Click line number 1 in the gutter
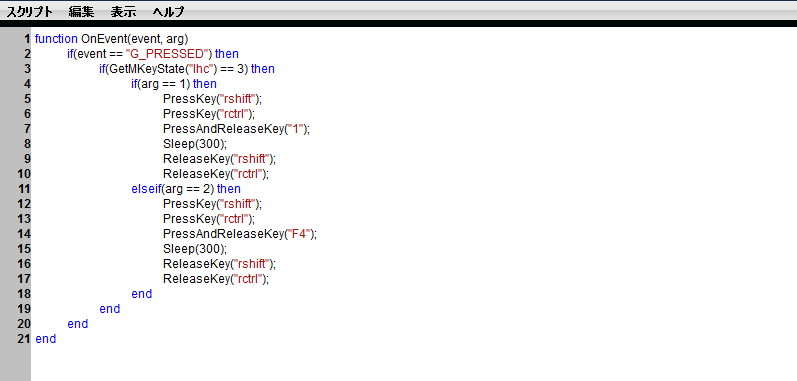Viewport: 797px width, 381px height. [x=26, y=39]
